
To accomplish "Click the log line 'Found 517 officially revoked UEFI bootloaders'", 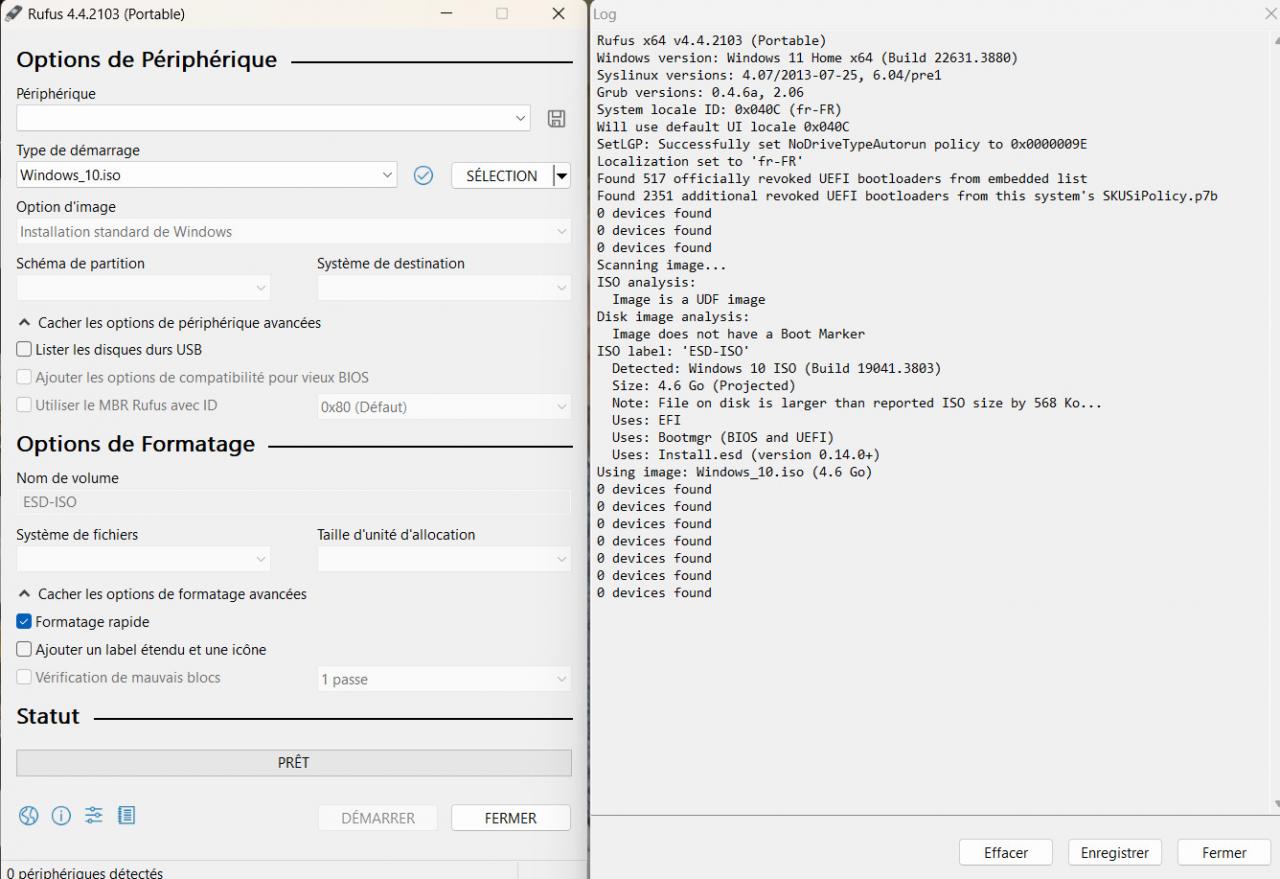I will [842, 179].
